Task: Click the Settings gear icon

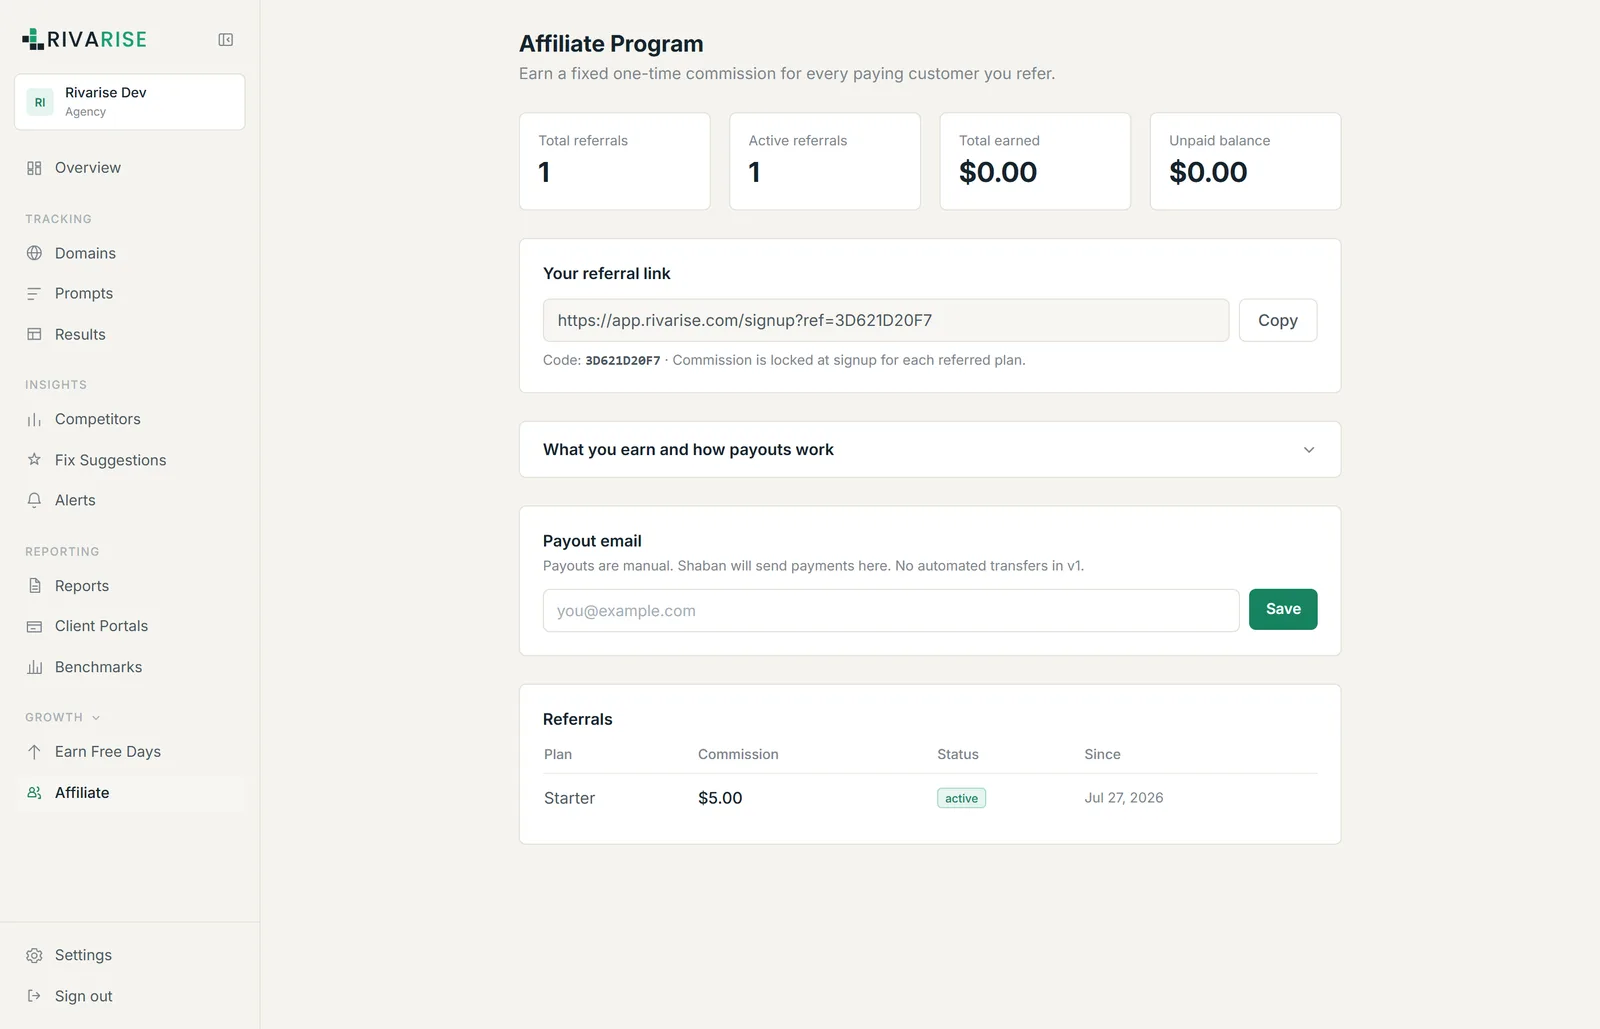Action: 34,956
